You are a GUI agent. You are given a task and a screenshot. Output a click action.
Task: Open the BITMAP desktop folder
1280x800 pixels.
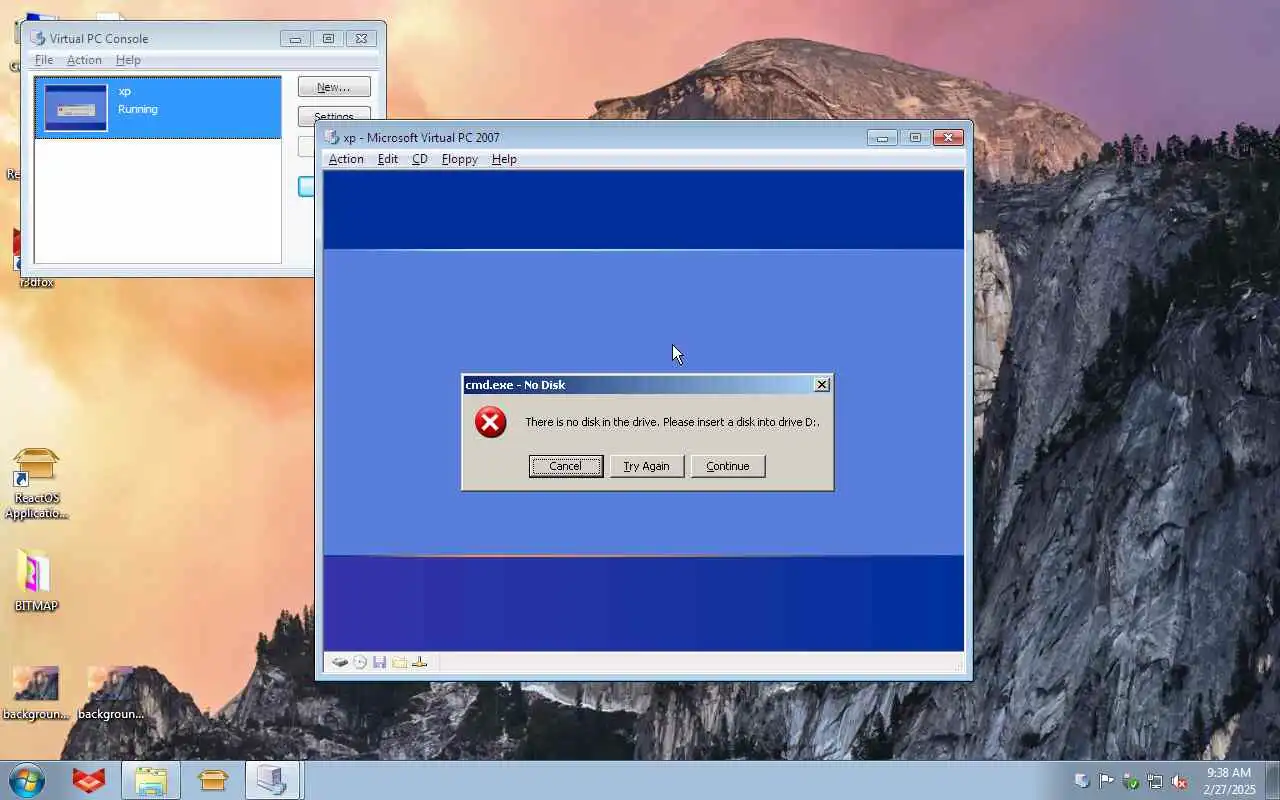pyautogui.click(x=36, y=580)
